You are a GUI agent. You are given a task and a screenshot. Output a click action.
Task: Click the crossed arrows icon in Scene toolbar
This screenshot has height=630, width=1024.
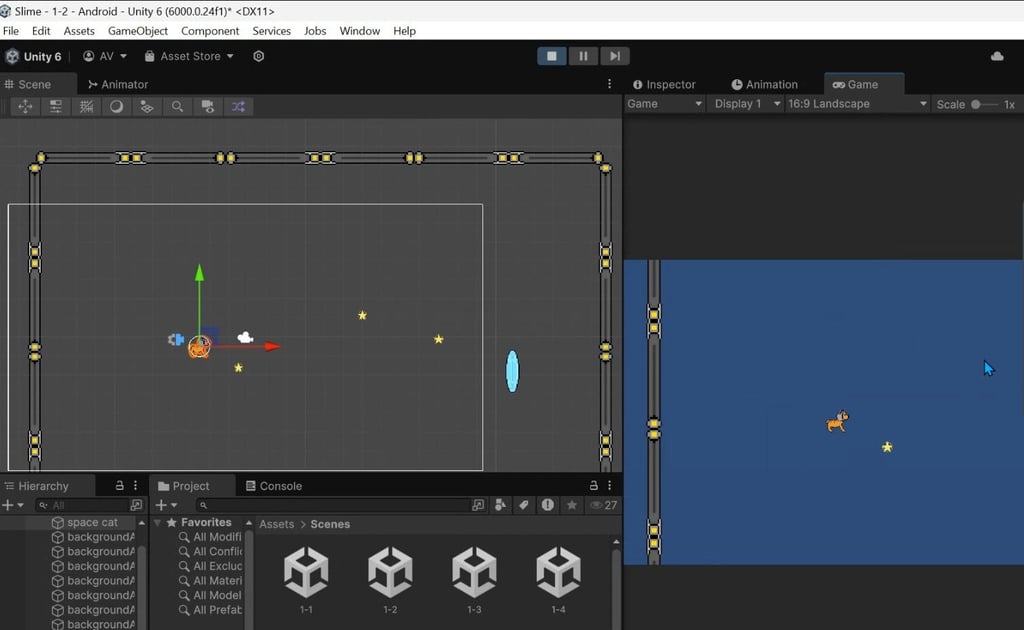[x=238, y=106]
